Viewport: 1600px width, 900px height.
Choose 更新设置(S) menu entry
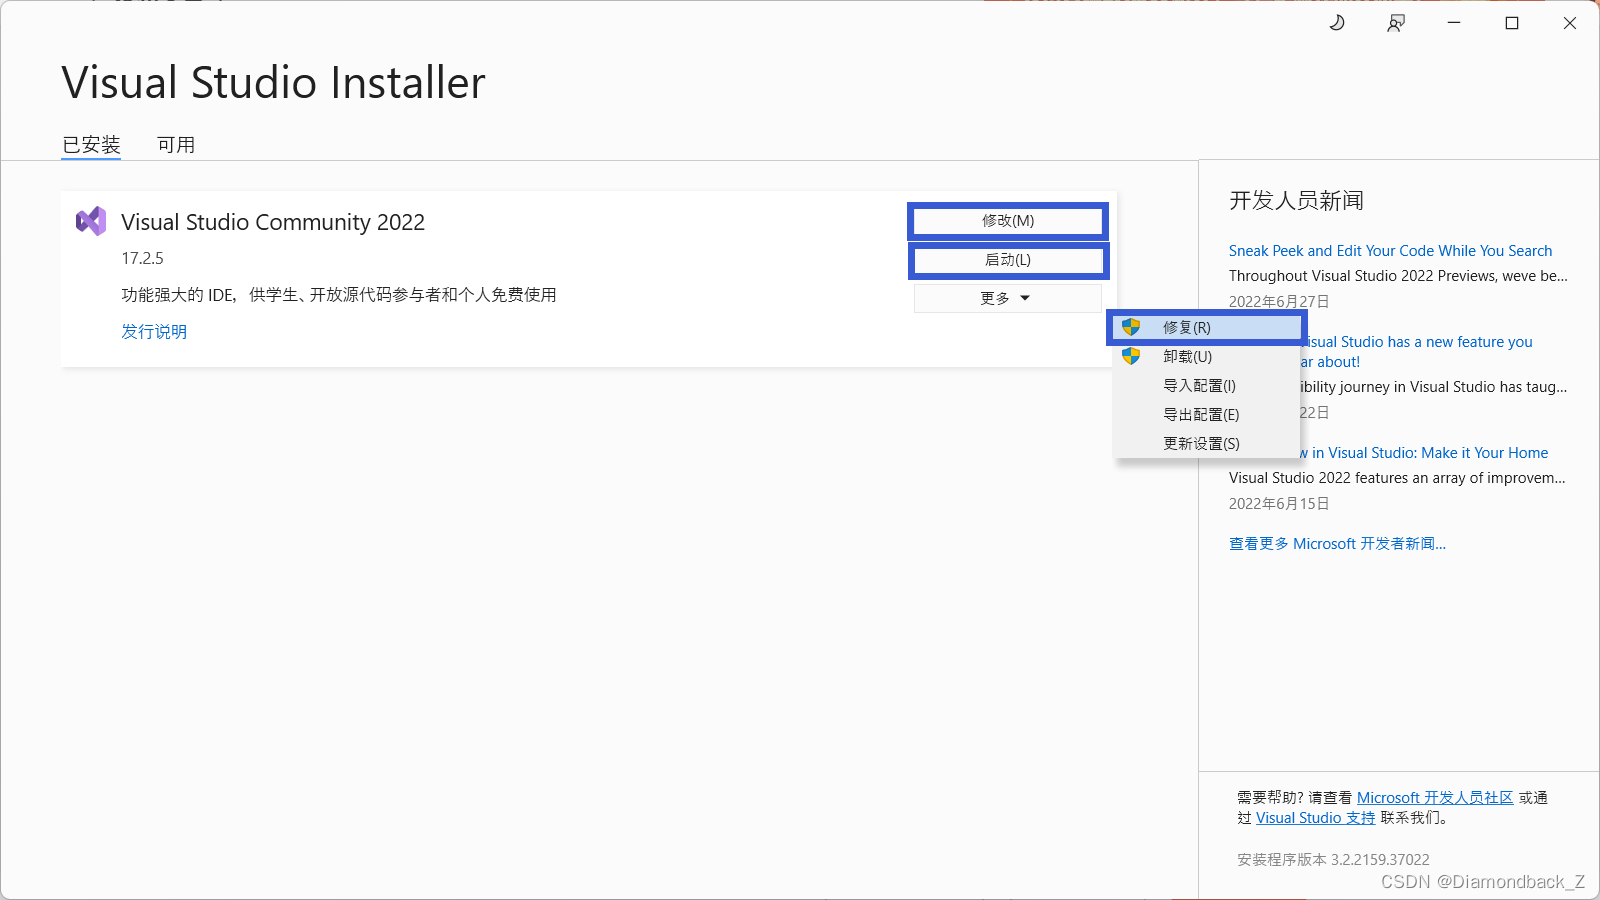[1206, 443]
